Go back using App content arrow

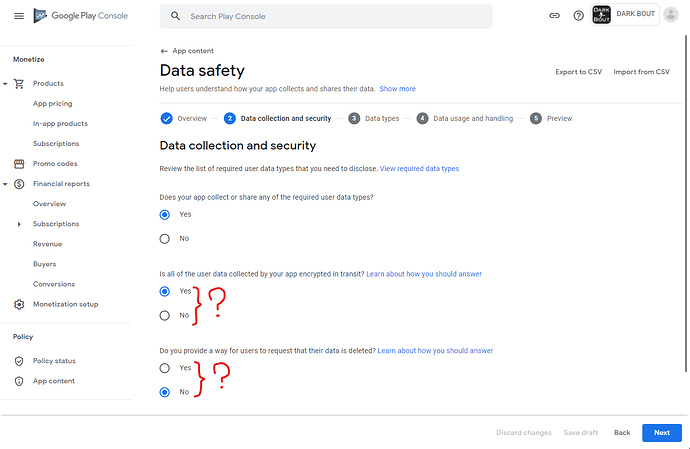click(164, 51)
